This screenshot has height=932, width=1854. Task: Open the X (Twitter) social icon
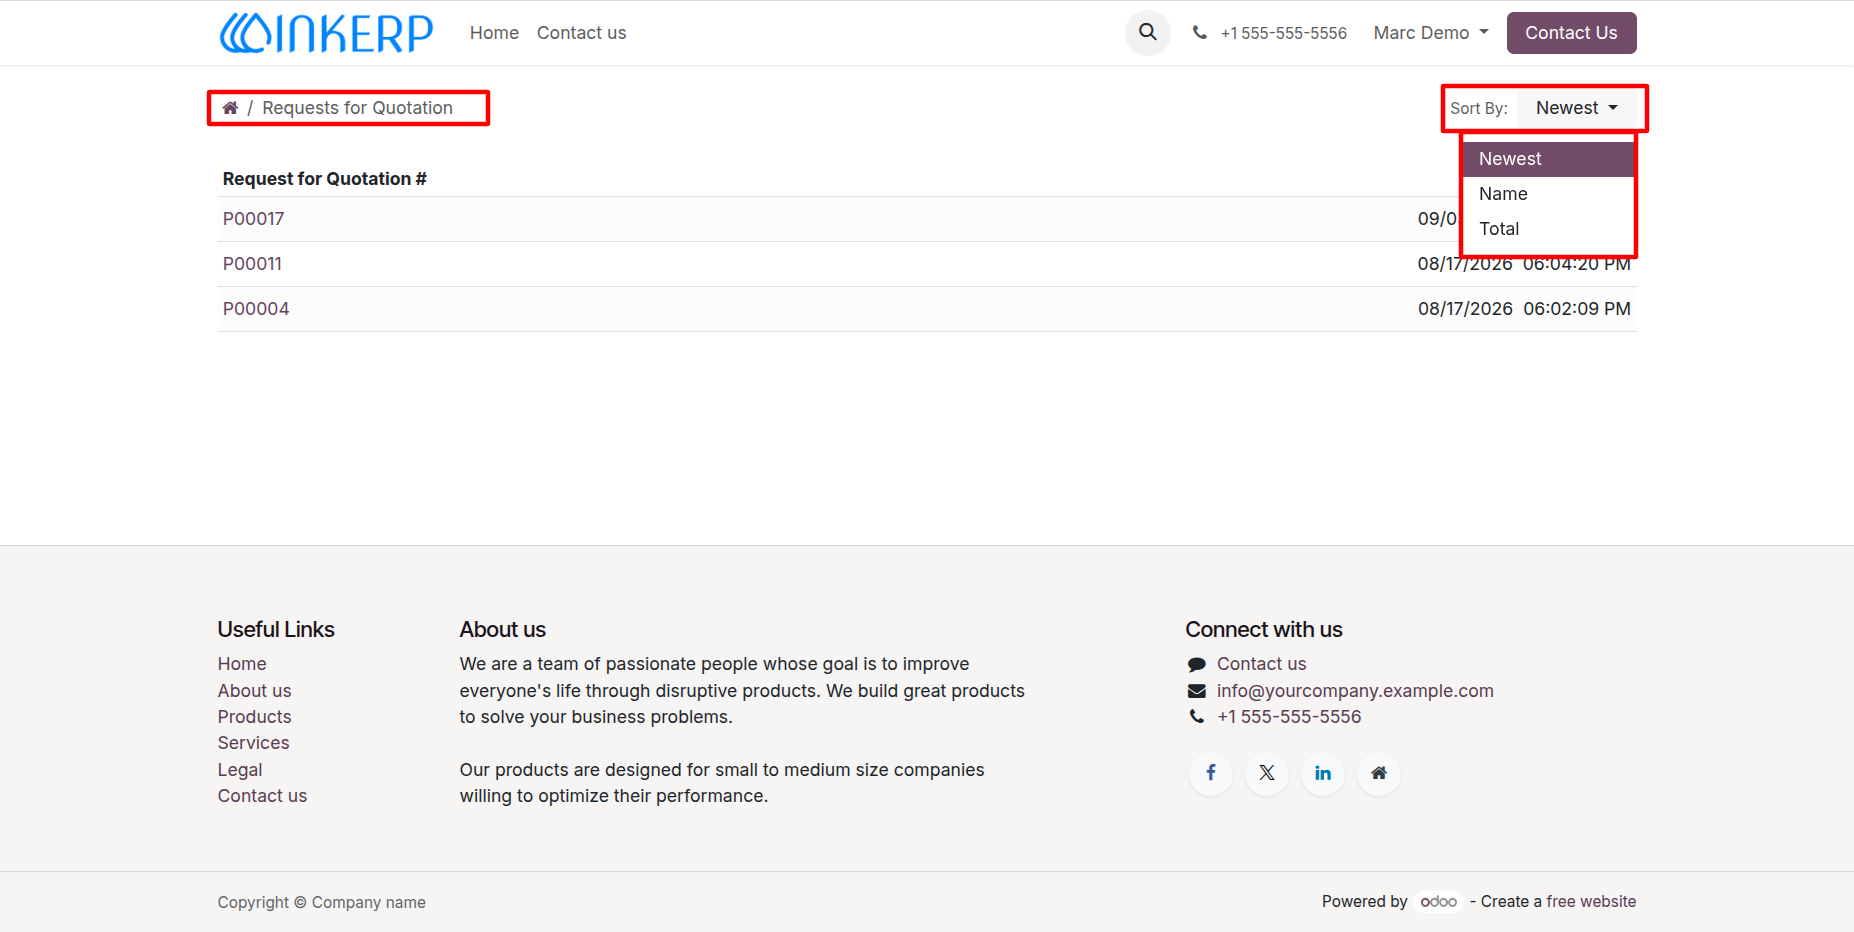coord(1267,773)
